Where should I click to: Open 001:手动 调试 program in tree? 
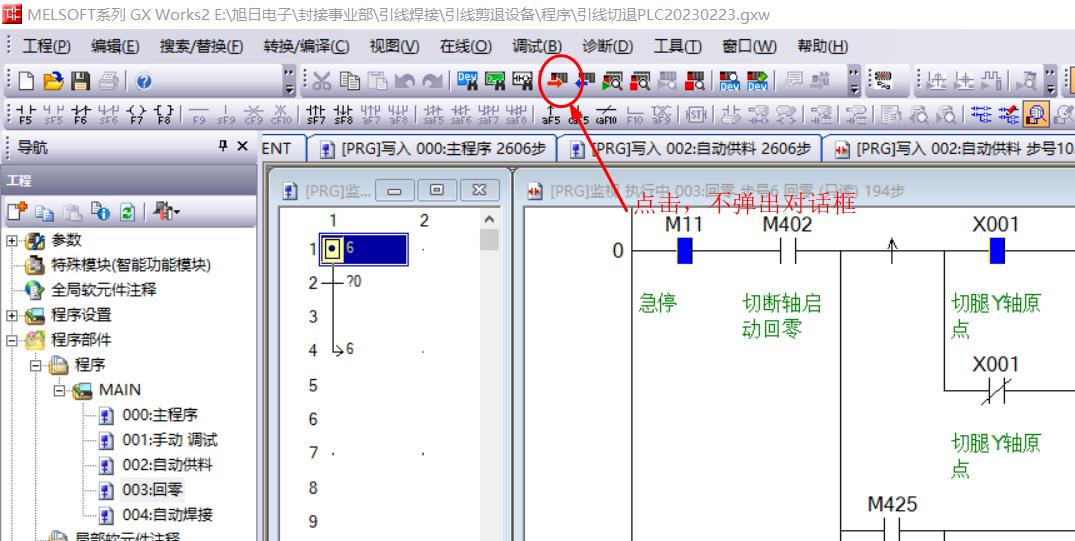(x=169, y=440)
